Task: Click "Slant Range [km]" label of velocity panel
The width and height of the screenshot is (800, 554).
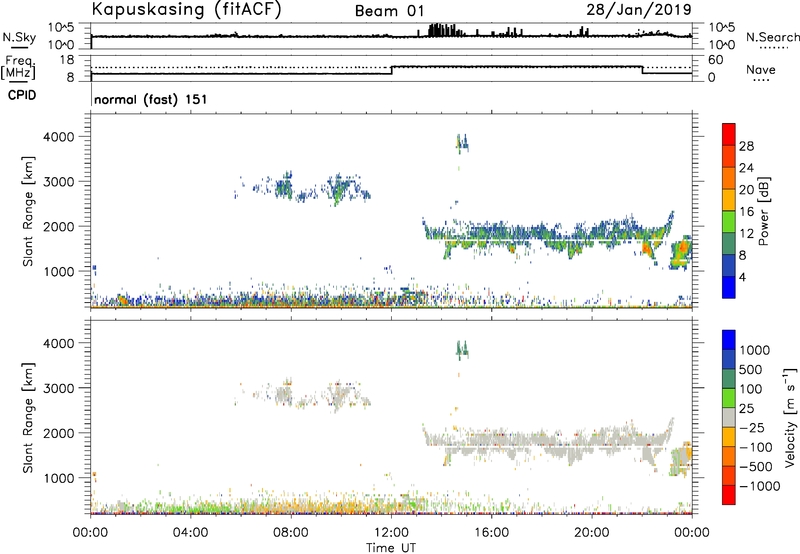Action: pos(28,418)
